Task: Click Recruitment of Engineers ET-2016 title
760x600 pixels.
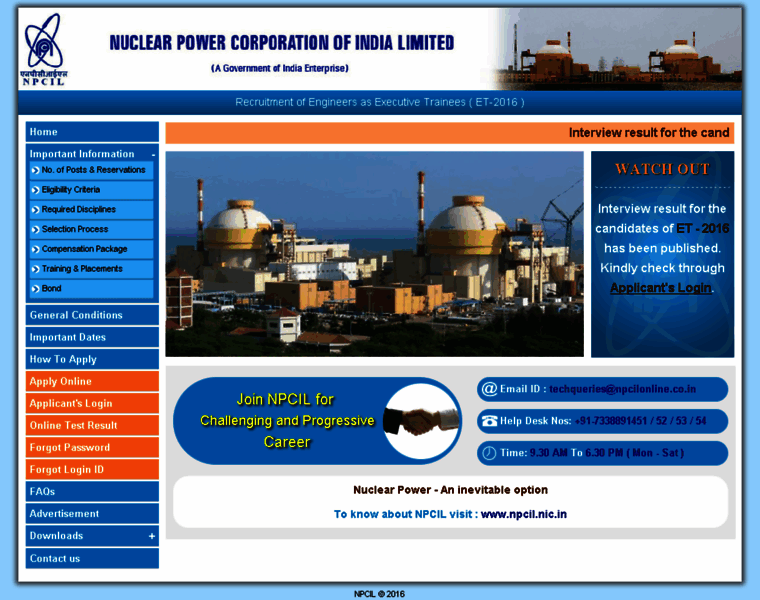Action: [380, 102]
